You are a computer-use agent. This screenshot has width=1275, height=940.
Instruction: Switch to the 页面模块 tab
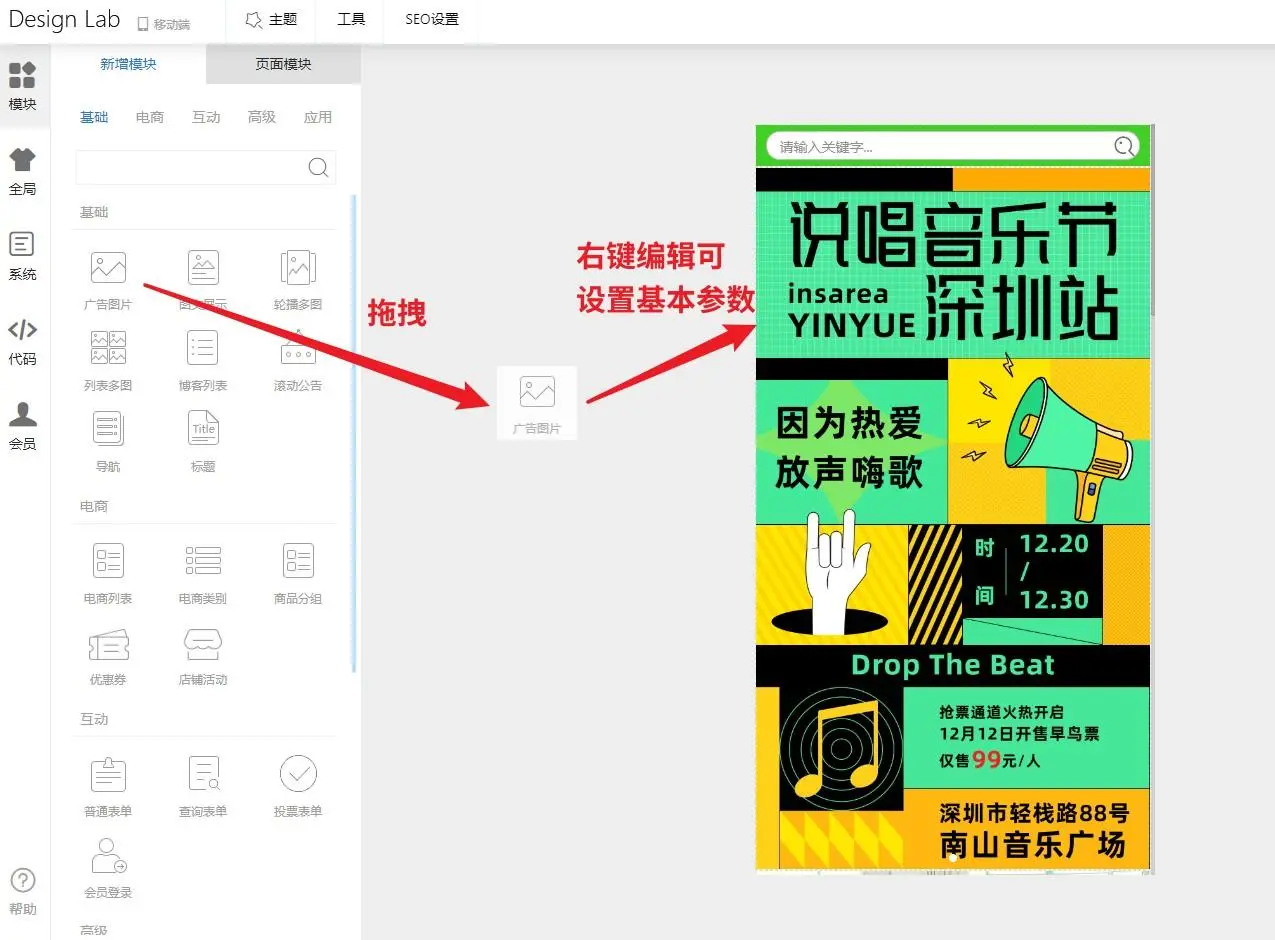283,64
